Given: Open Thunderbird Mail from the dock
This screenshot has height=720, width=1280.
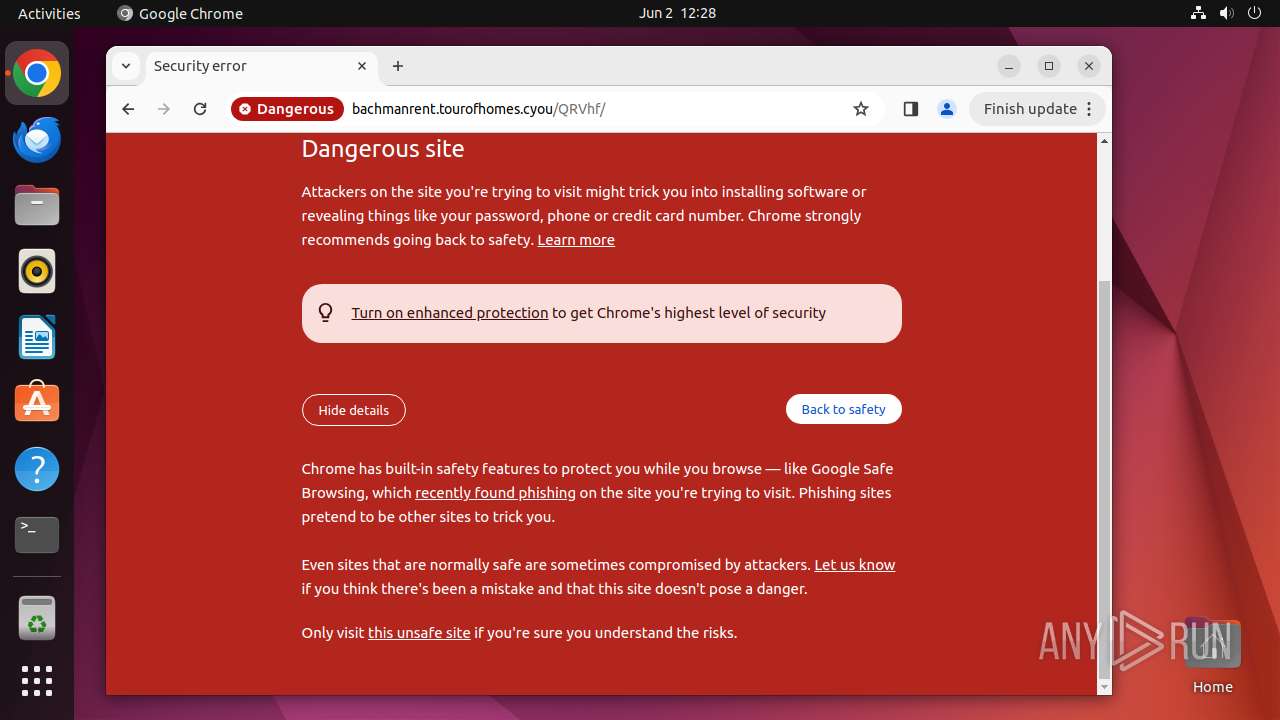Looking at the screenshot, I should 37,140.
